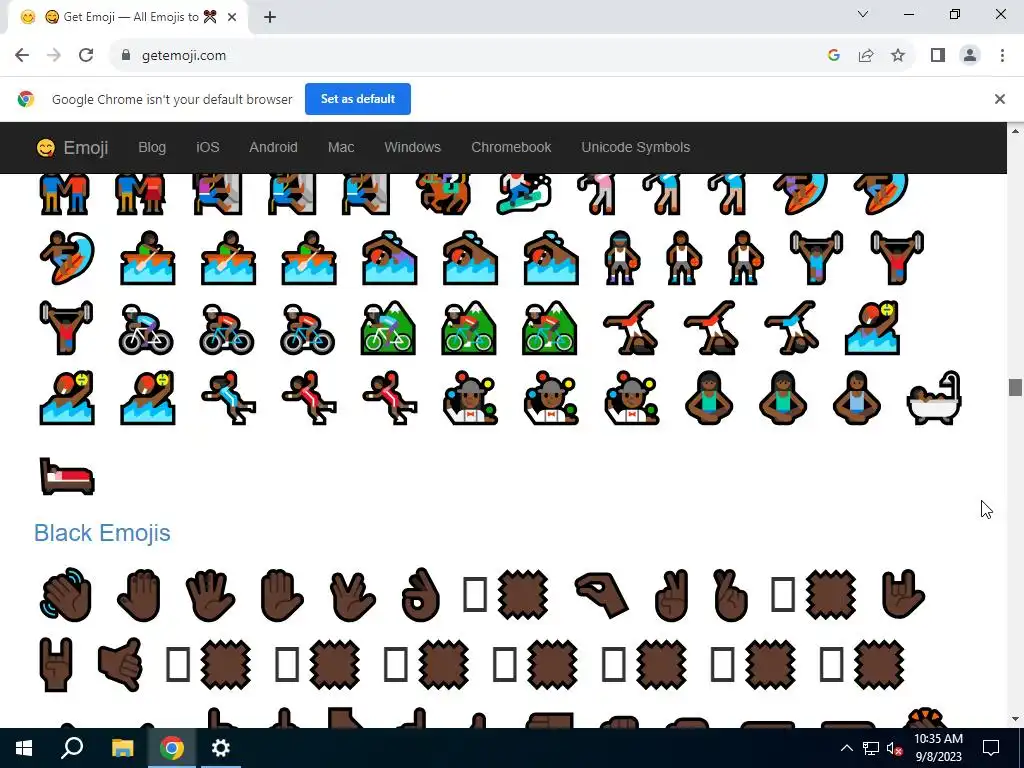This screenshot has width=1024, height=768.
Task: Open the Emoji home logo link
Action: pos(72,148)
